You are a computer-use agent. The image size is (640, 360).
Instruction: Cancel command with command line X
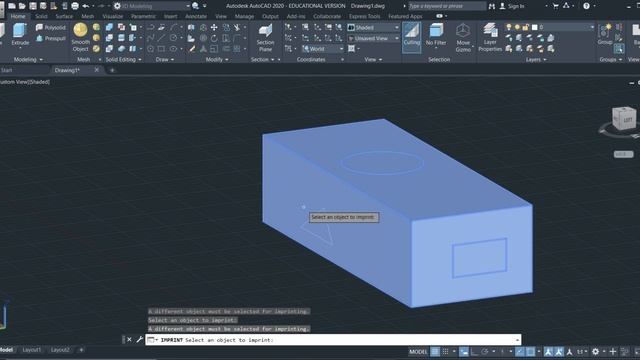pos(129,340)
